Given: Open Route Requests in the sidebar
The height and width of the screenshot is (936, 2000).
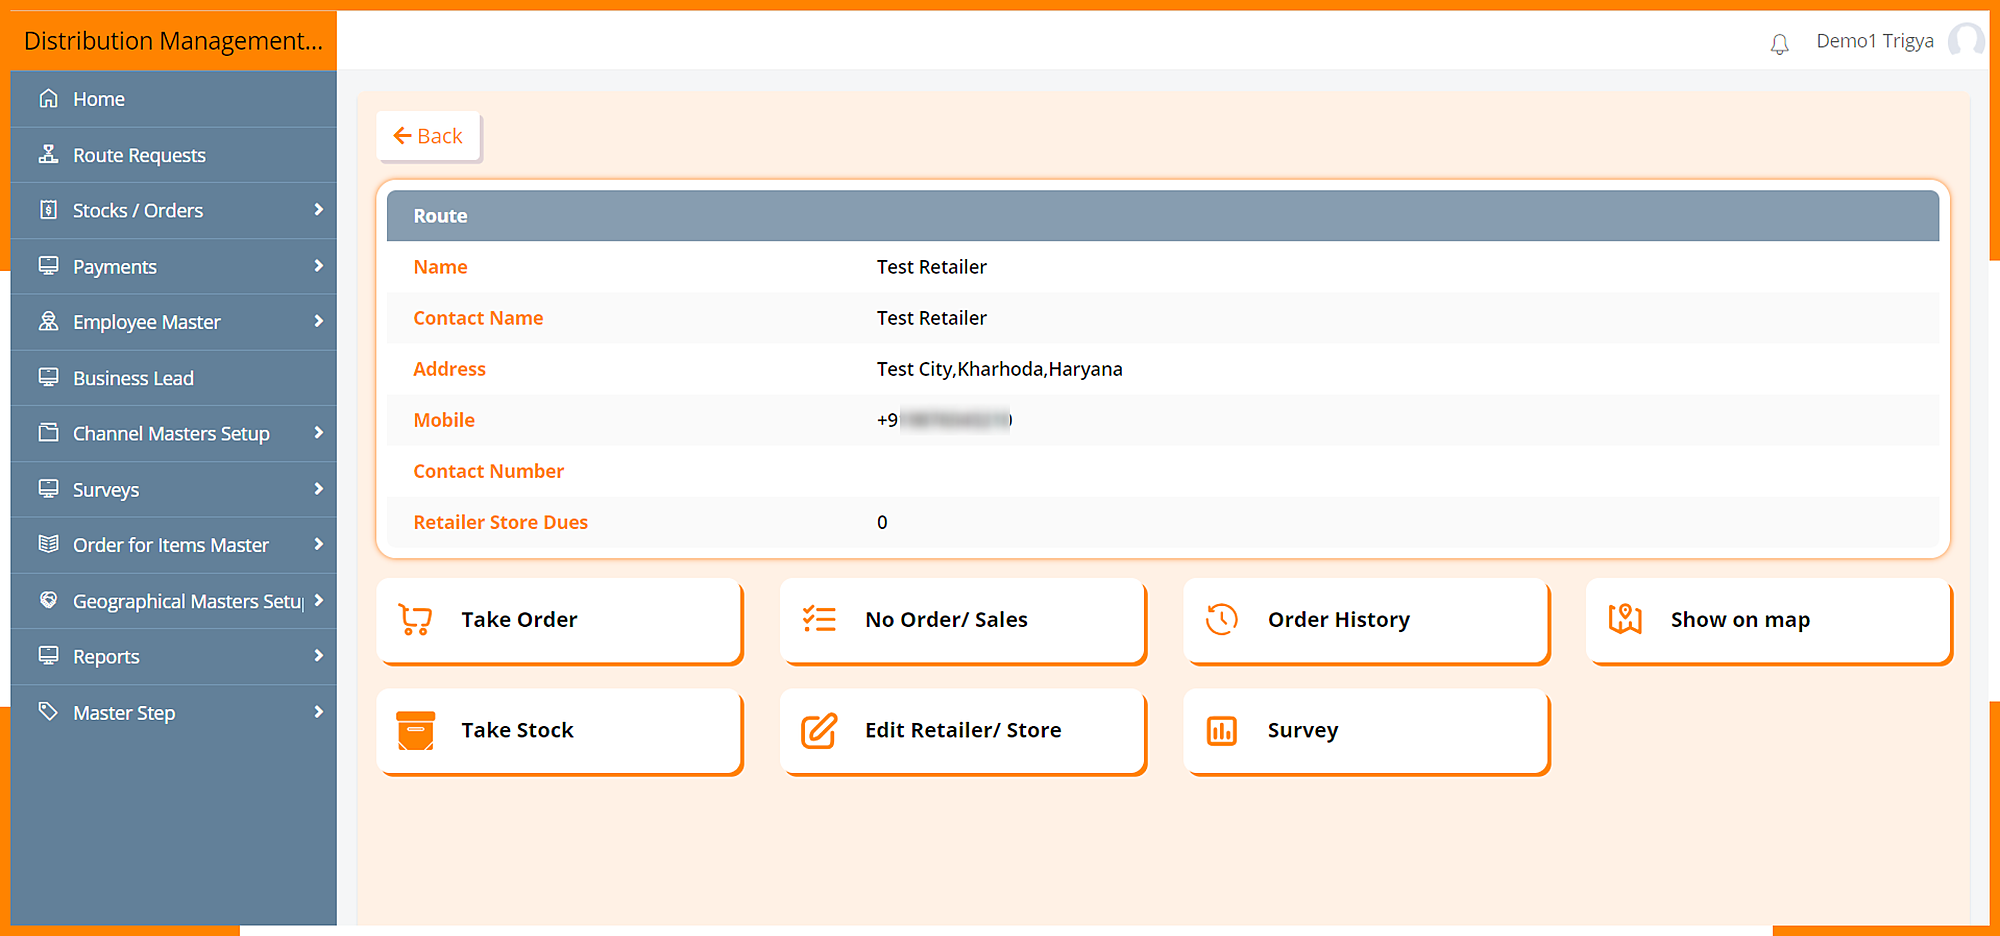Looking at the screenshot, I should click(139, 155).
